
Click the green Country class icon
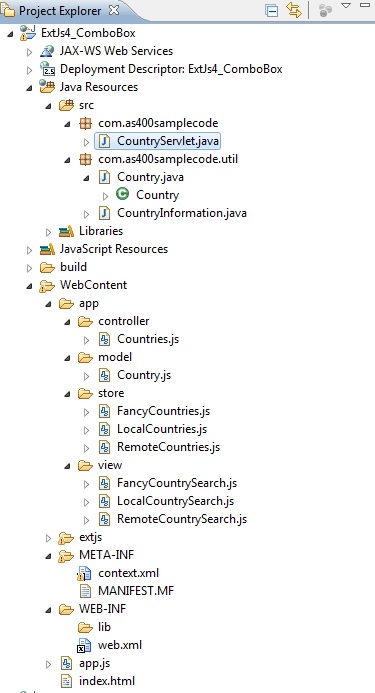click(122, 194)
